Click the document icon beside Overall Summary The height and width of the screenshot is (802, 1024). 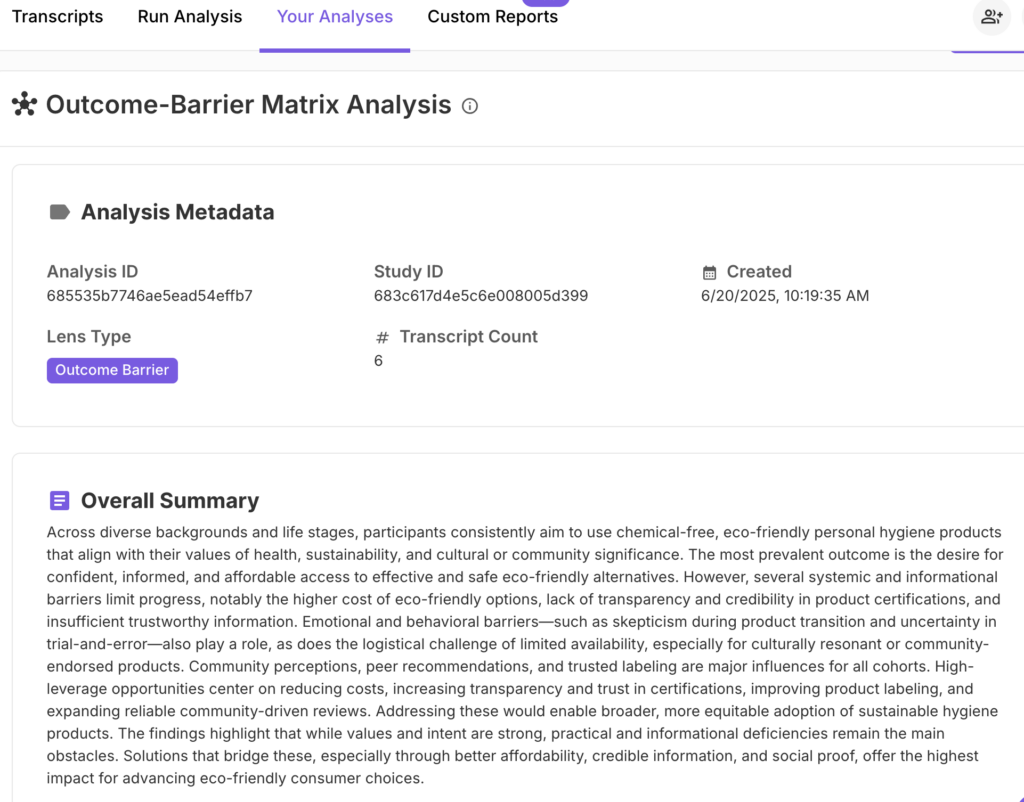[60, 501]
